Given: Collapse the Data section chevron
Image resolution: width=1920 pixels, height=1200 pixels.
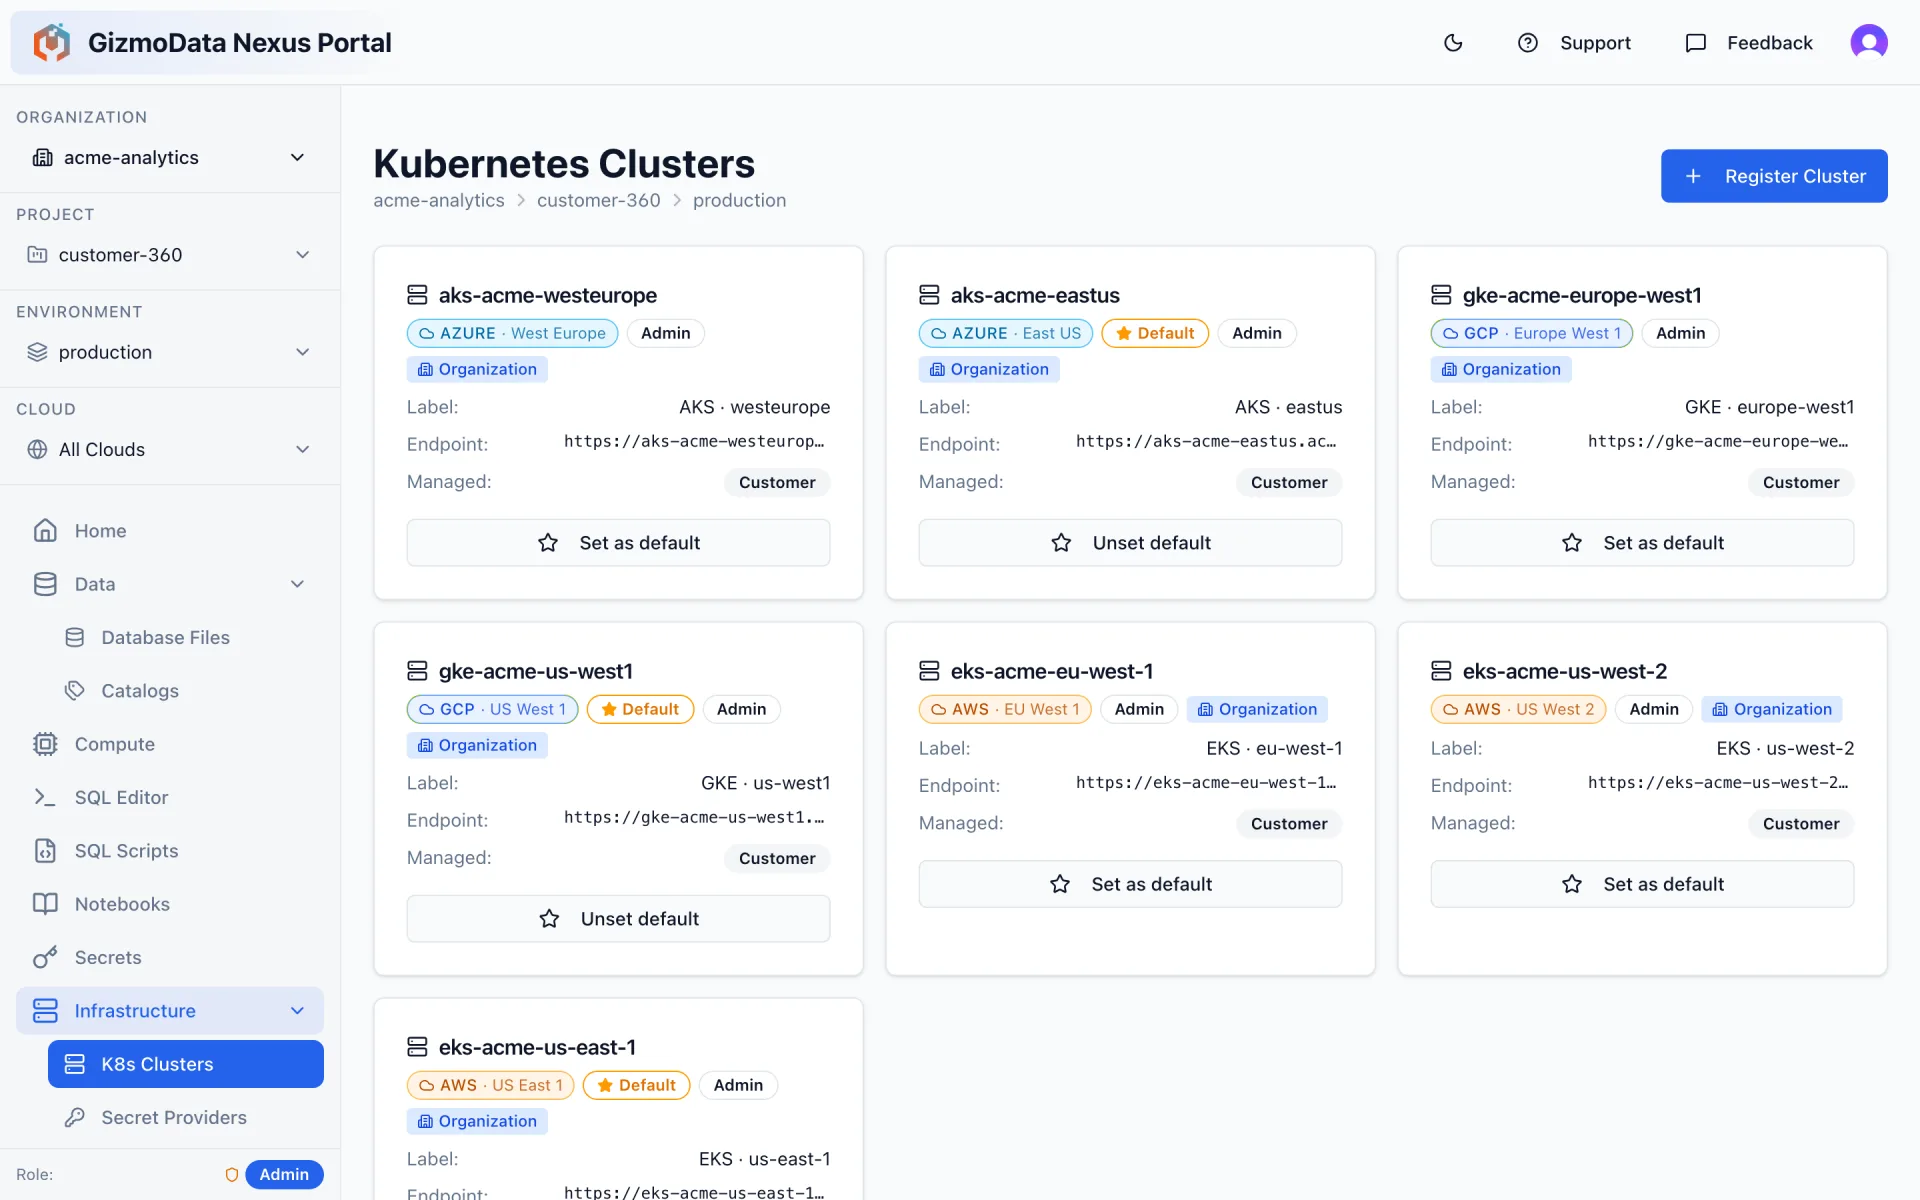Looking at the screenshot, I should click(297, 584).
